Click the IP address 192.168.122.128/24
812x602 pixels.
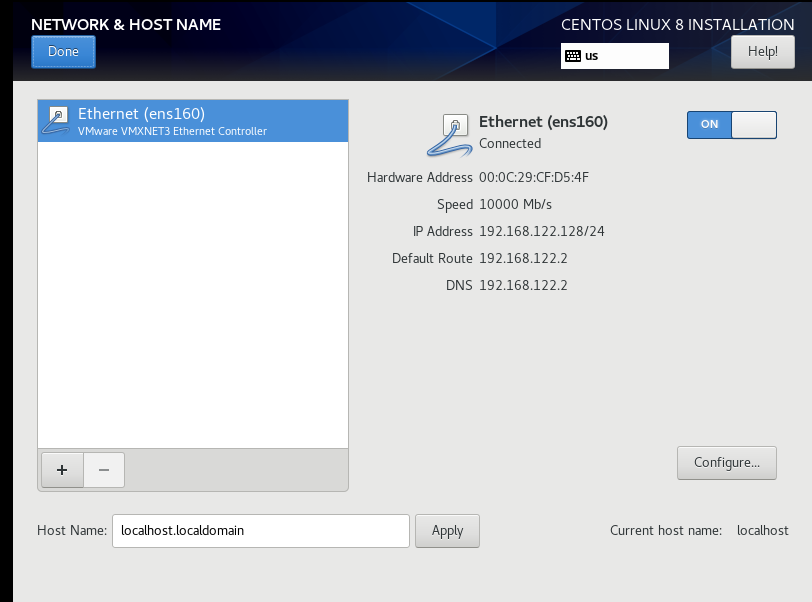click(x=542, y=231)
